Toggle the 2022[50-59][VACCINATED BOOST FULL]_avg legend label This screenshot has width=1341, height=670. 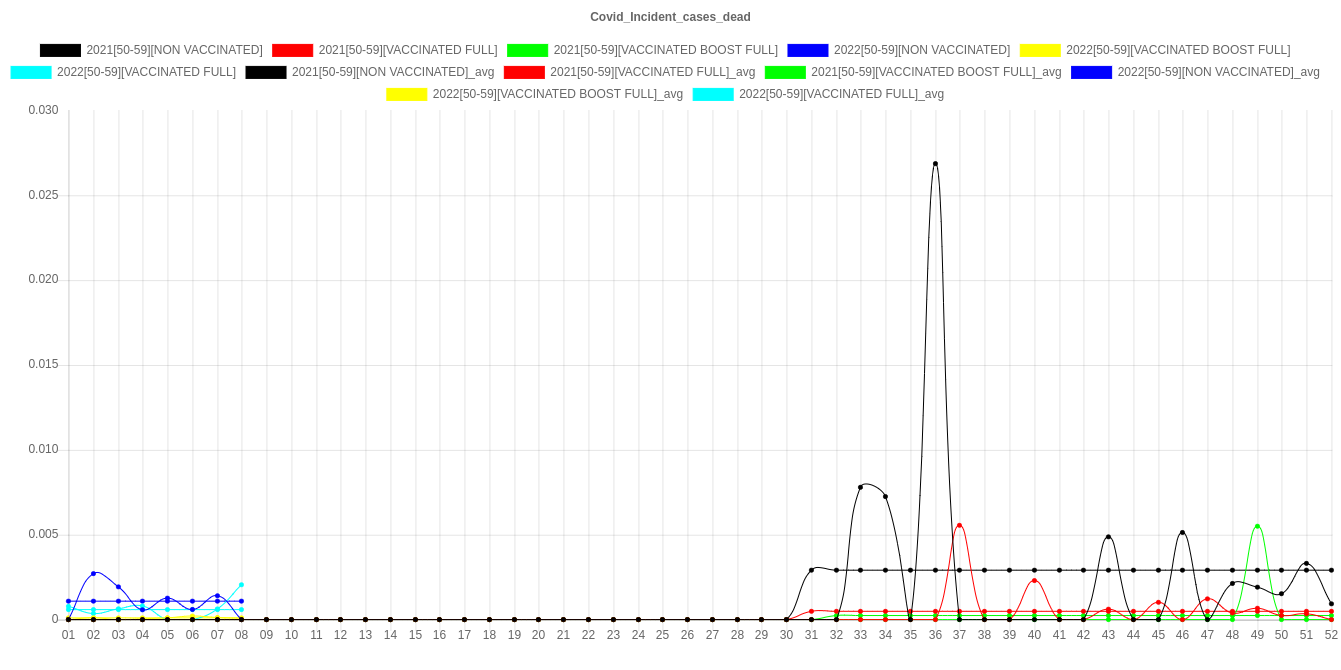(557, 94)
